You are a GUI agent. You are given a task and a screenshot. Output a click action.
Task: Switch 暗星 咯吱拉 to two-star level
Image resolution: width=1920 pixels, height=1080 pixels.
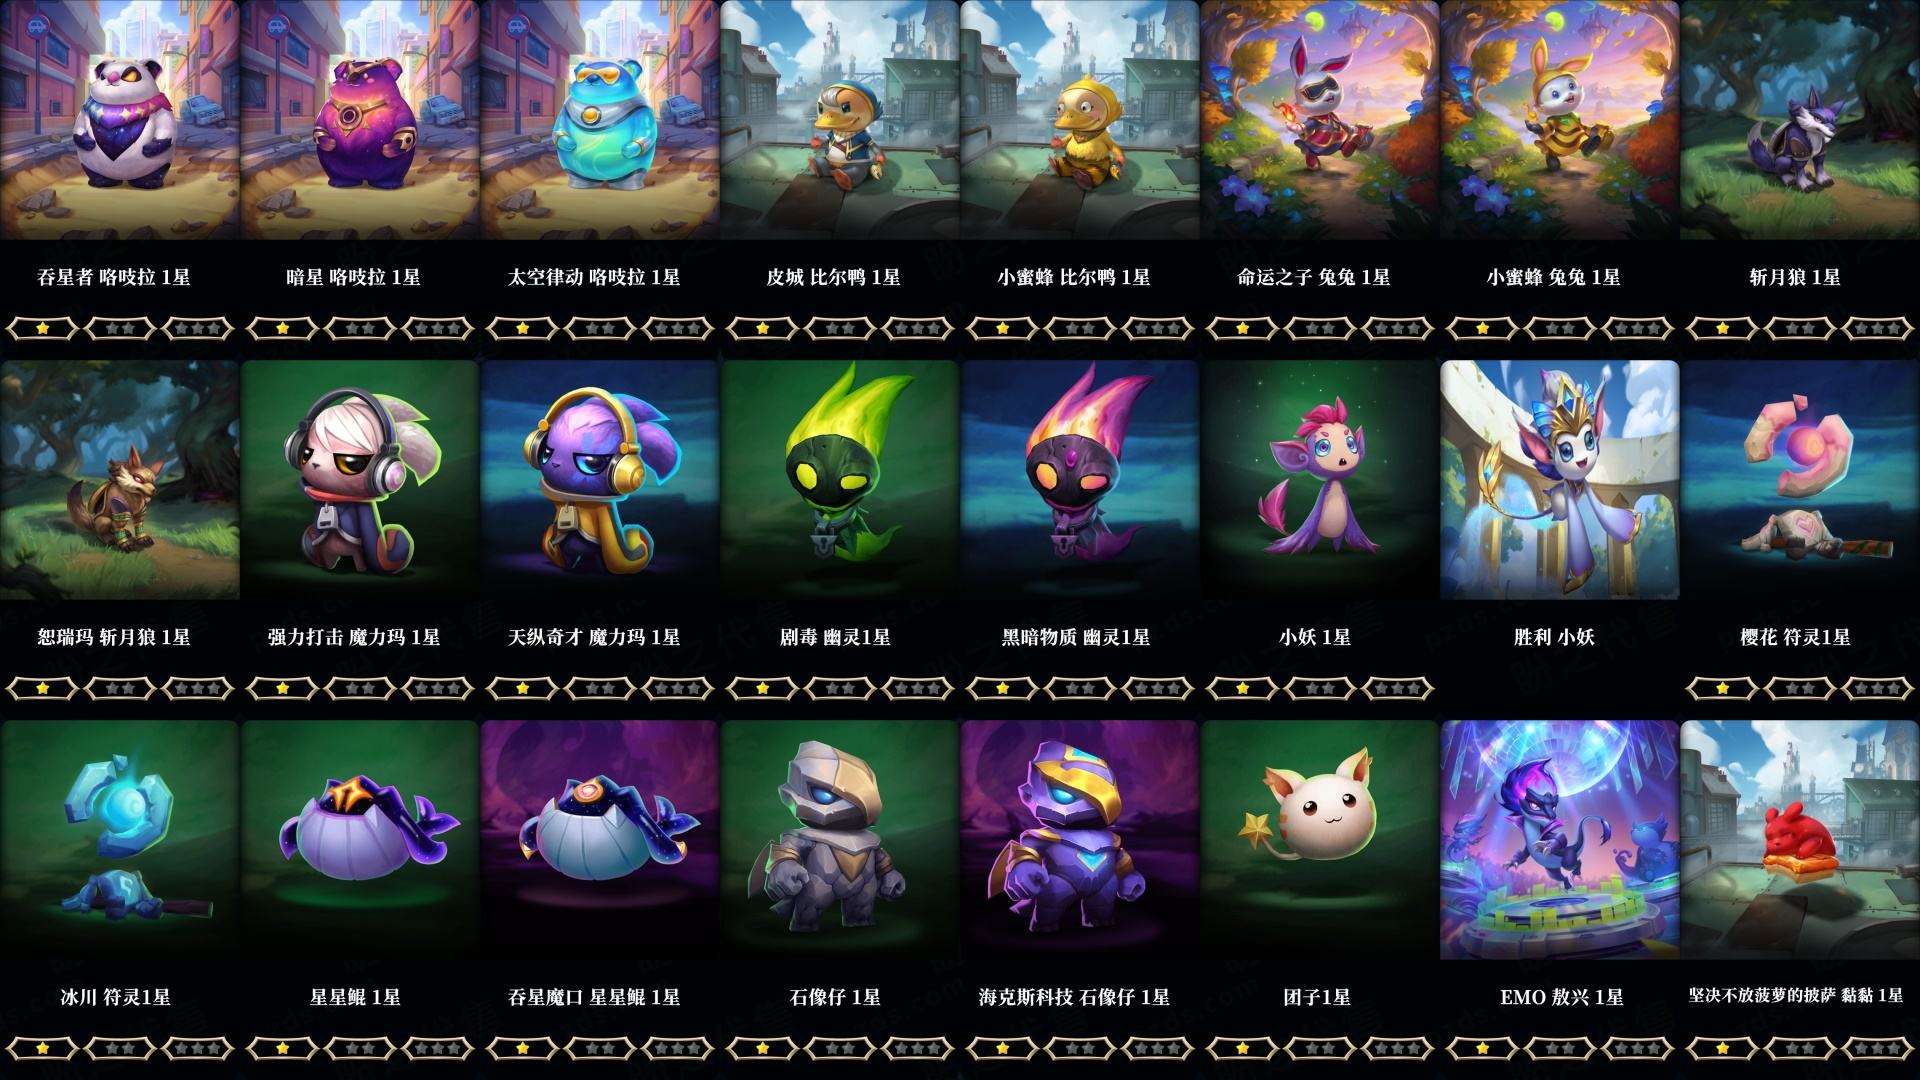(x=360, y=328)
